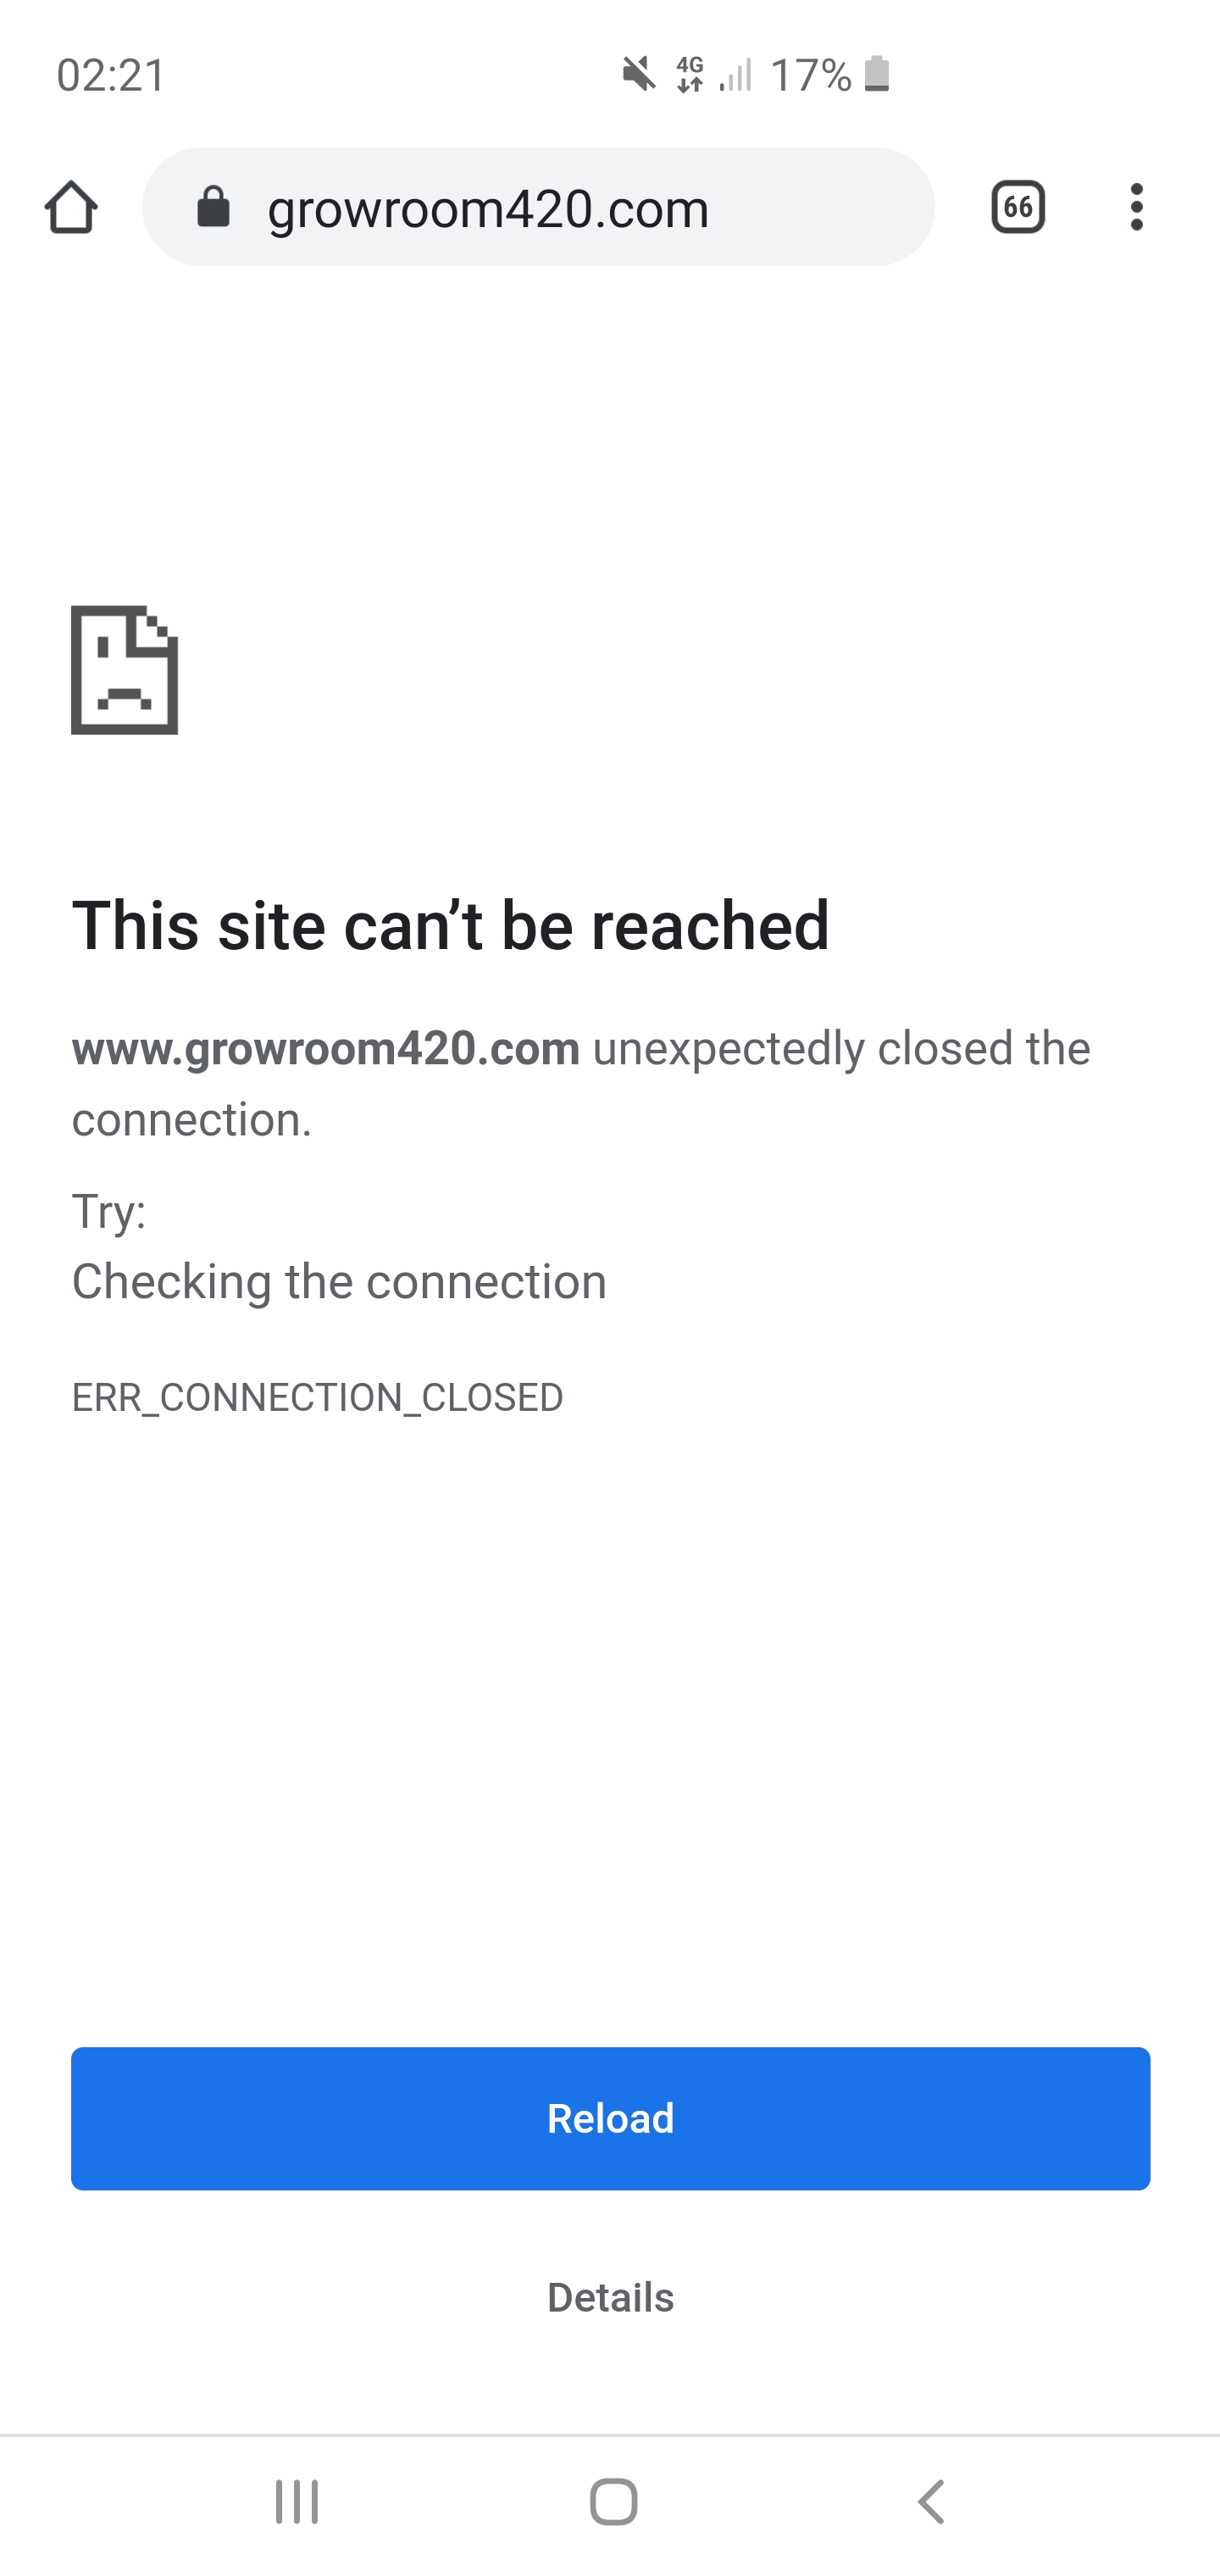The image size is (1220, 2576).
Task: Tap the signal strength indicator
Action: [x=736, y=75]
